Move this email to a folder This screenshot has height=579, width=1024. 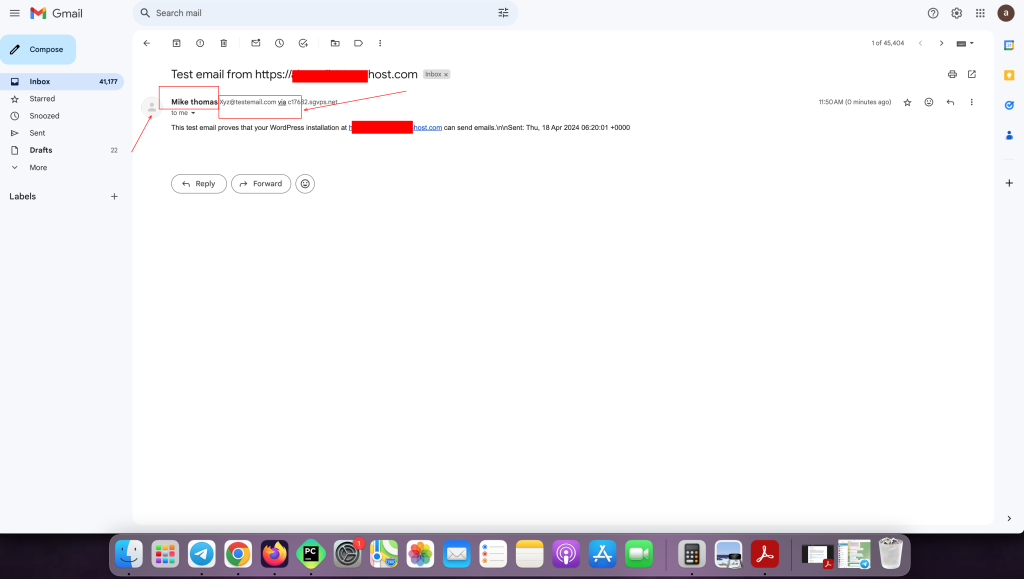[335, 43]
